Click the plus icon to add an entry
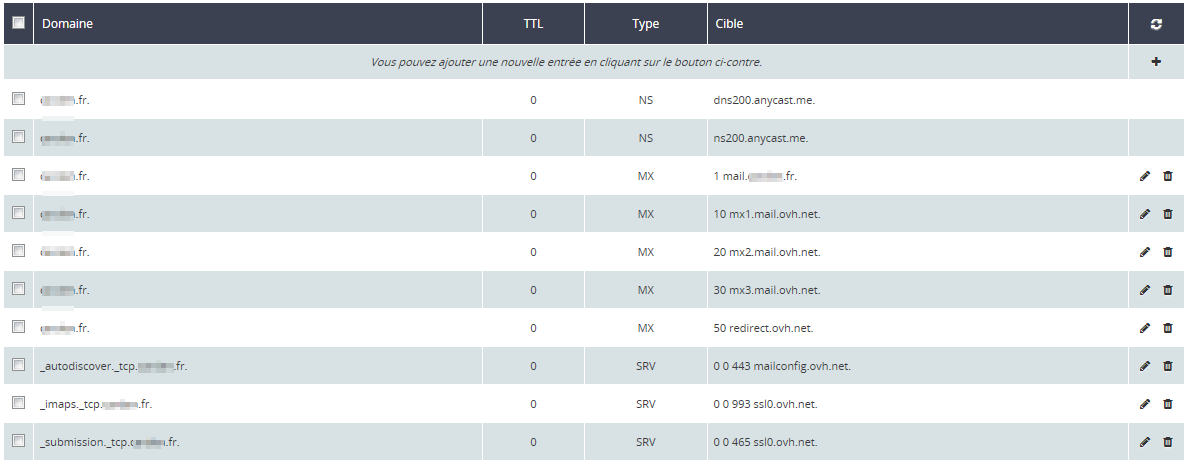1189x461 pixels. (1156, 62)
